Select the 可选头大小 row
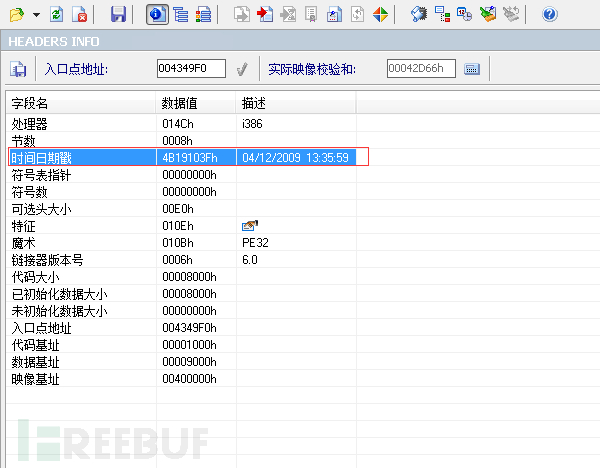The height and width of the screenshot is (468, 600). [181, 209]
